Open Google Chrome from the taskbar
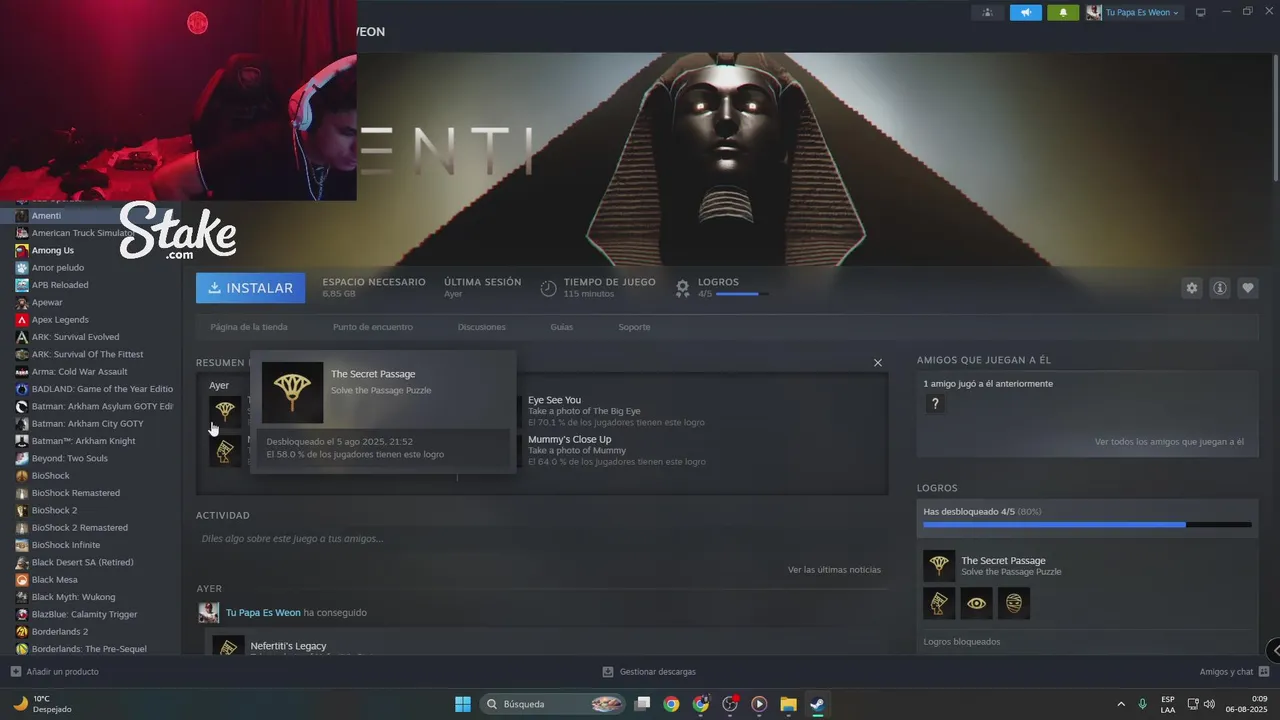Image resolution: width=1280 pixels, height=720 pixels. [x=671, y=704]
